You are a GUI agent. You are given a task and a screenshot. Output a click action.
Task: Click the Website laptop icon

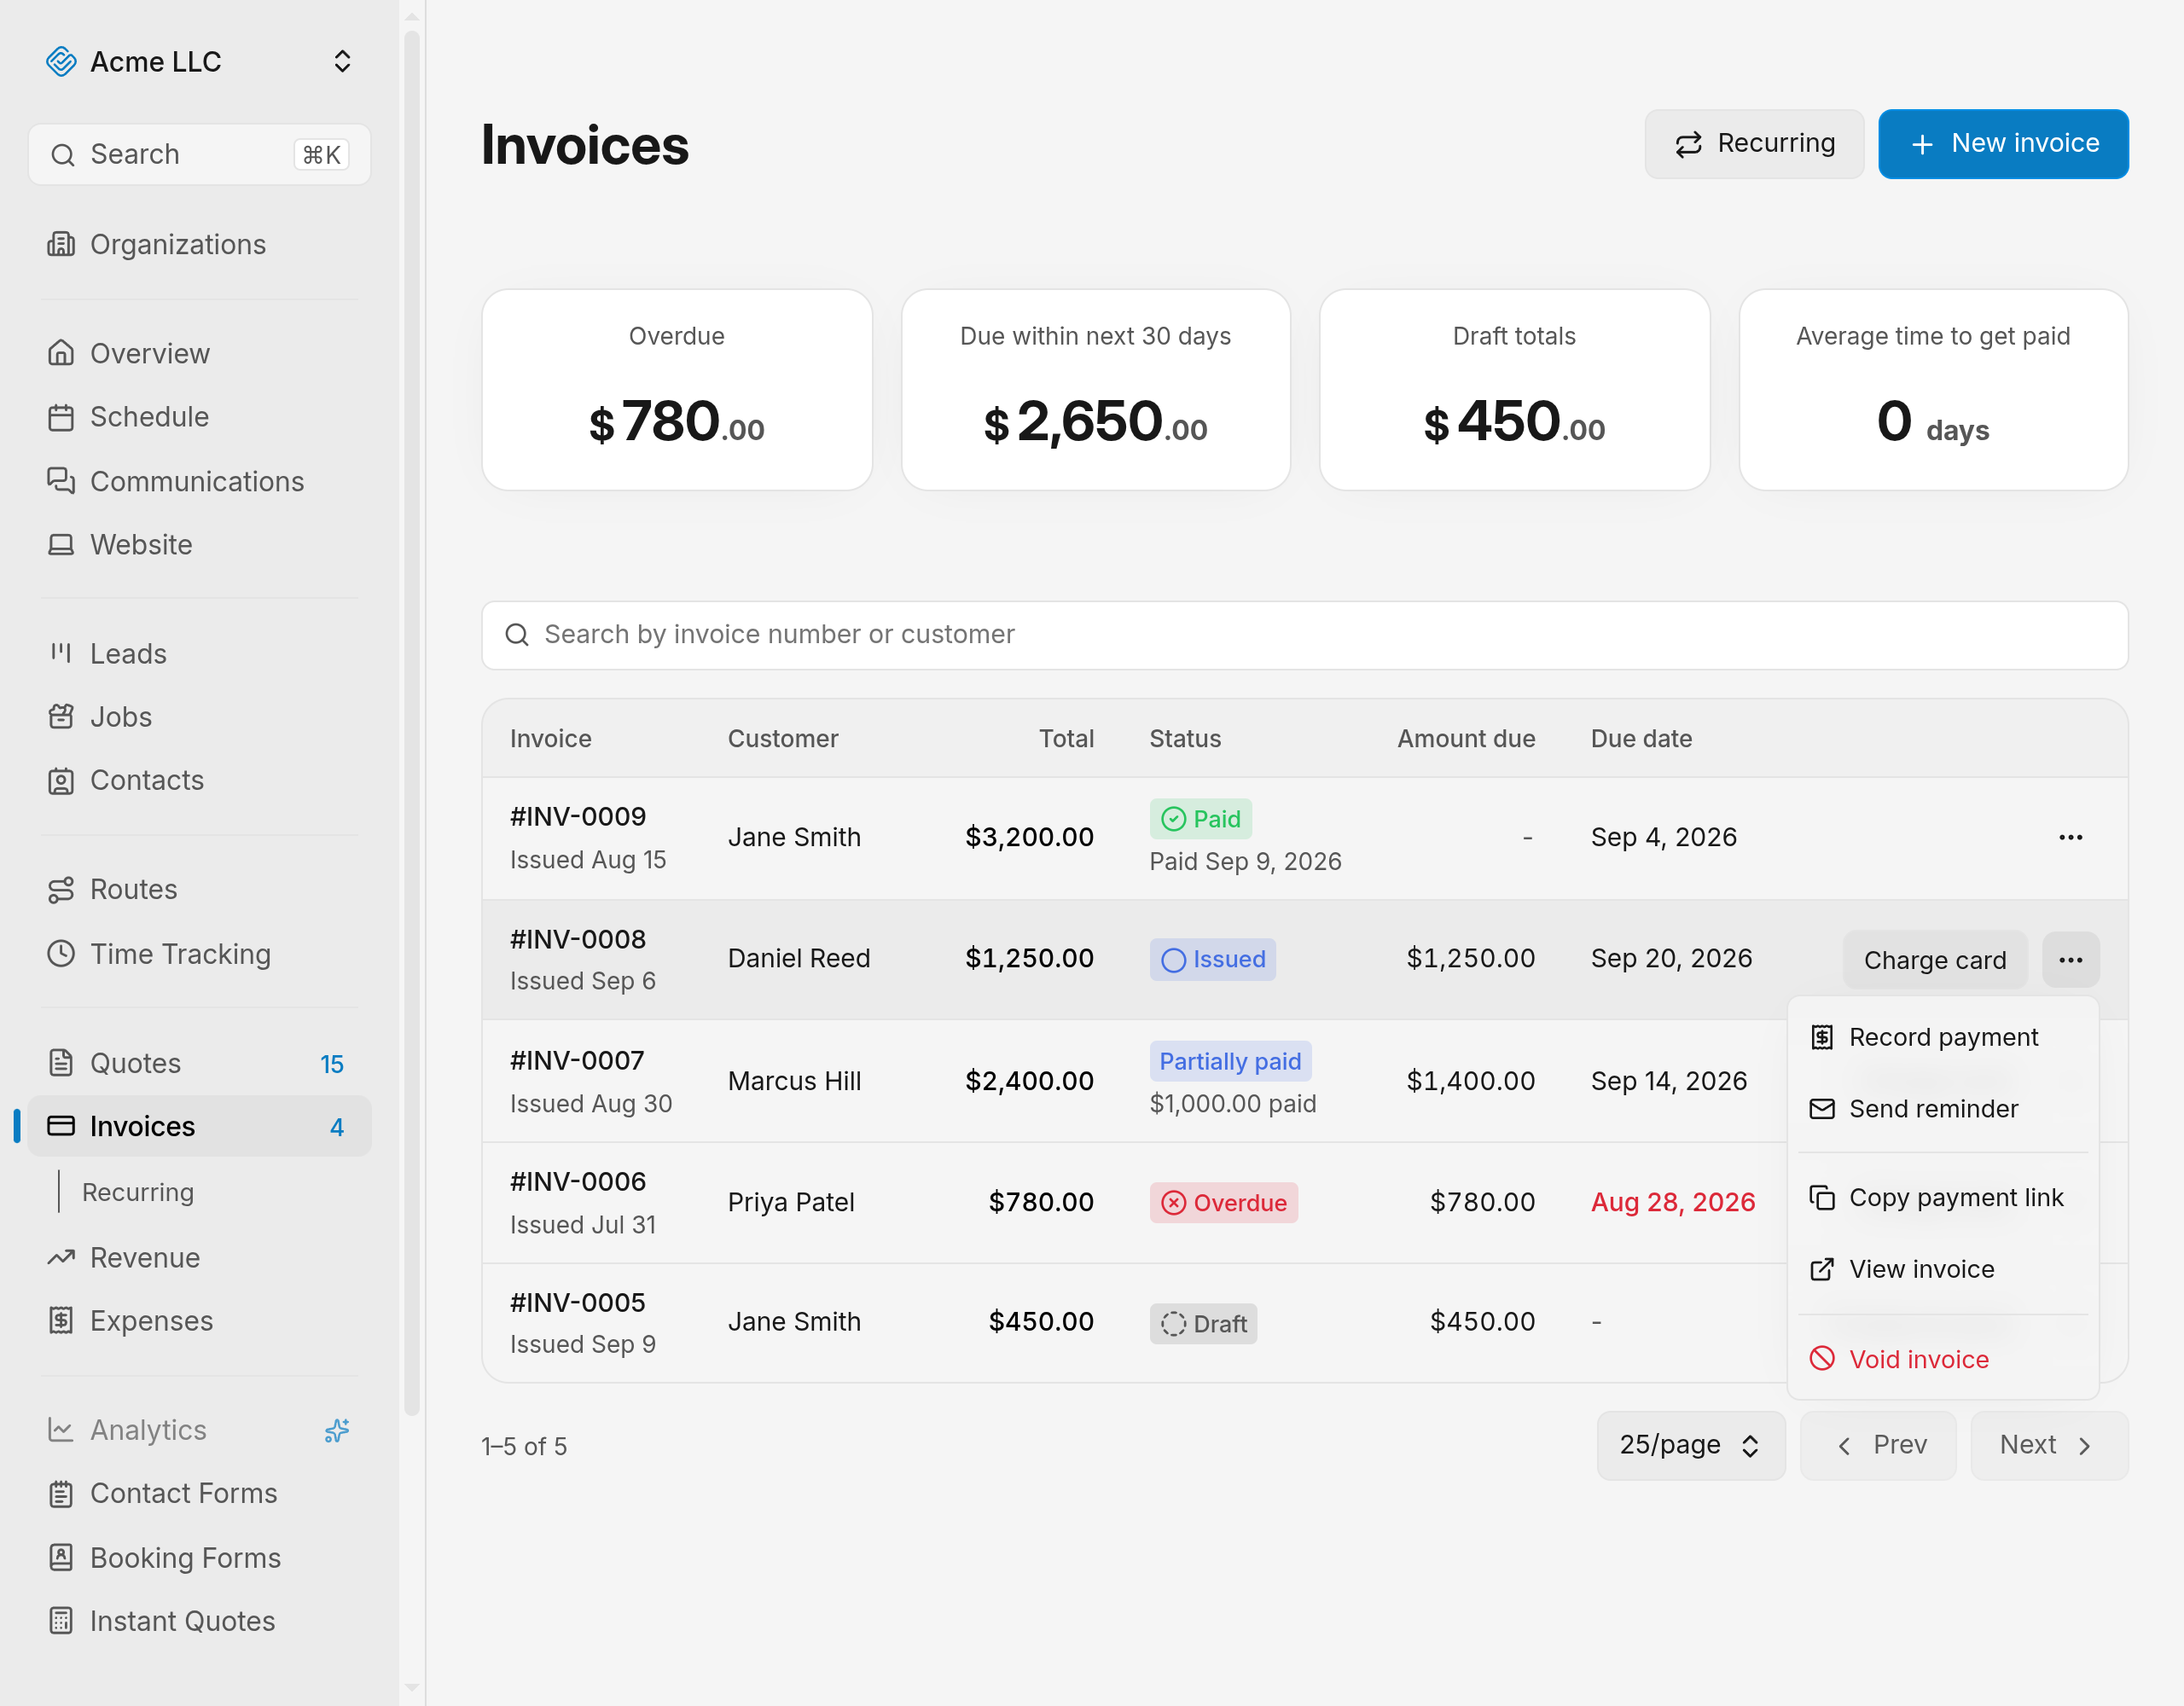tap(61, 544)
